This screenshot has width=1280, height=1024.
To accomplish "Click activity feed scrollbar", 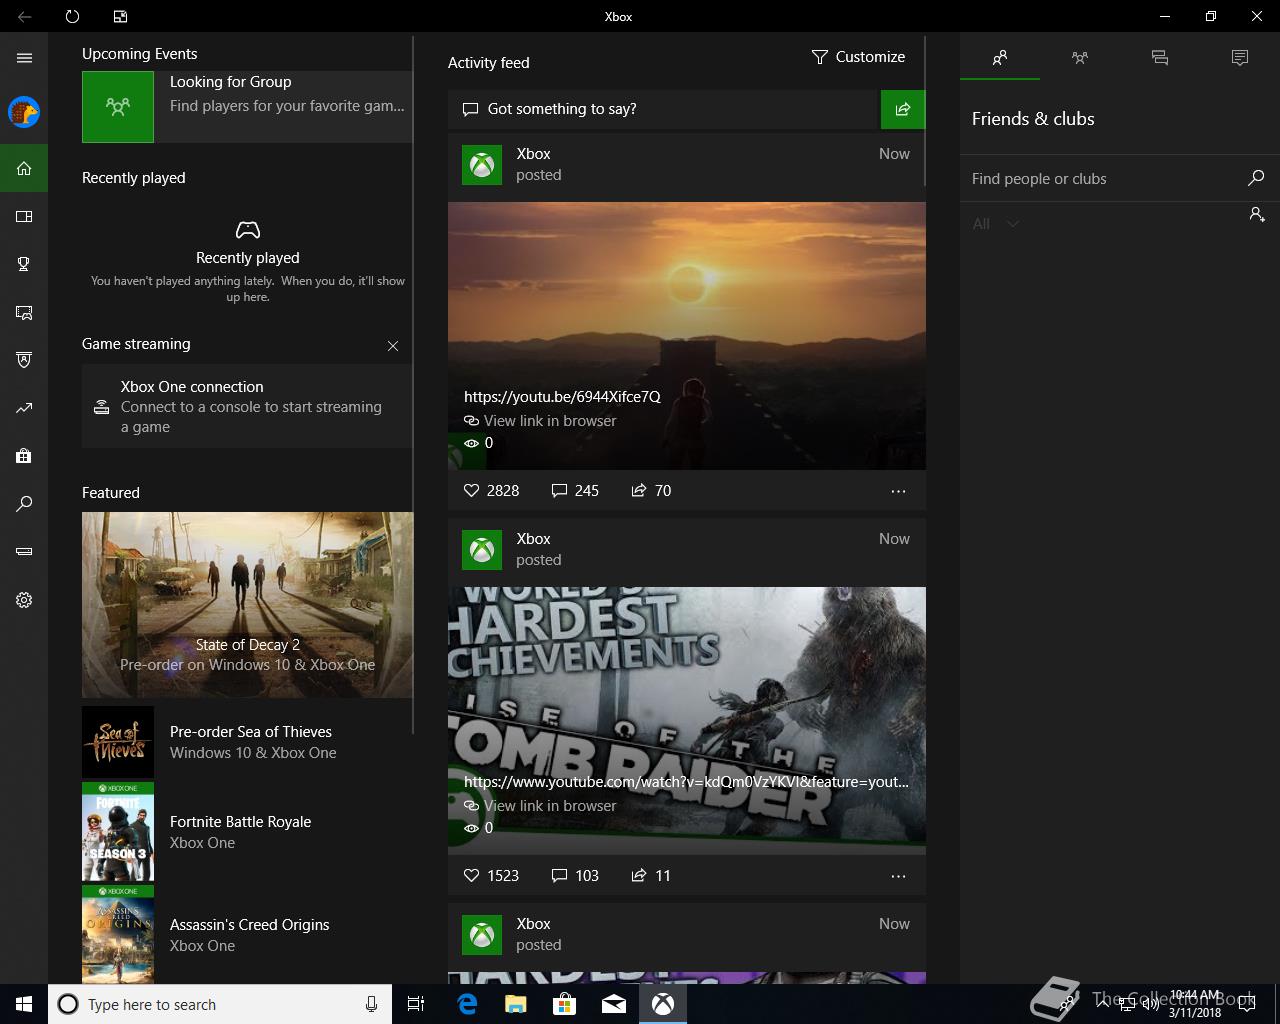I will coord(926,112).
